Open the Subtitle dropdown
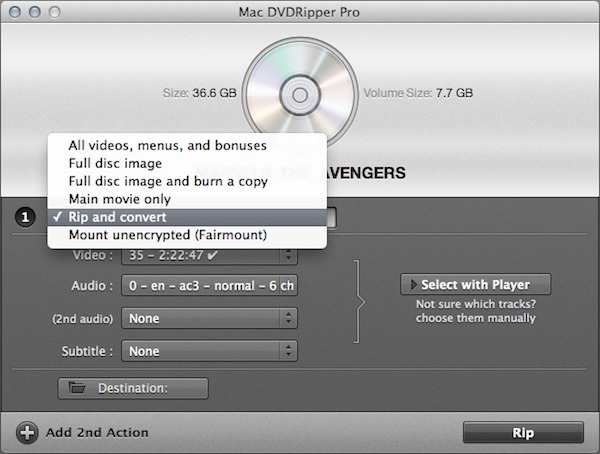The width and height of the screenshot is (600, 454). click(209, 351)
